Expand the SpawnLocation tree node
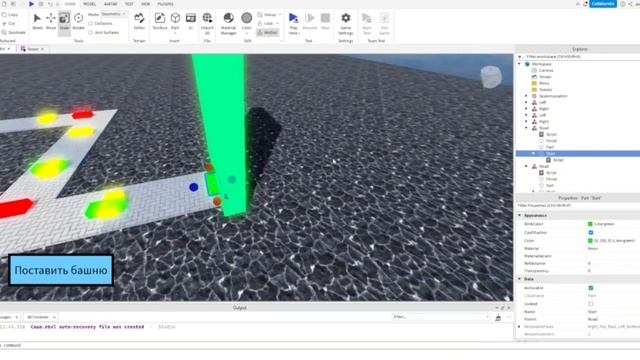This screenshot has height=360, width=640. [x=526, y=96]
